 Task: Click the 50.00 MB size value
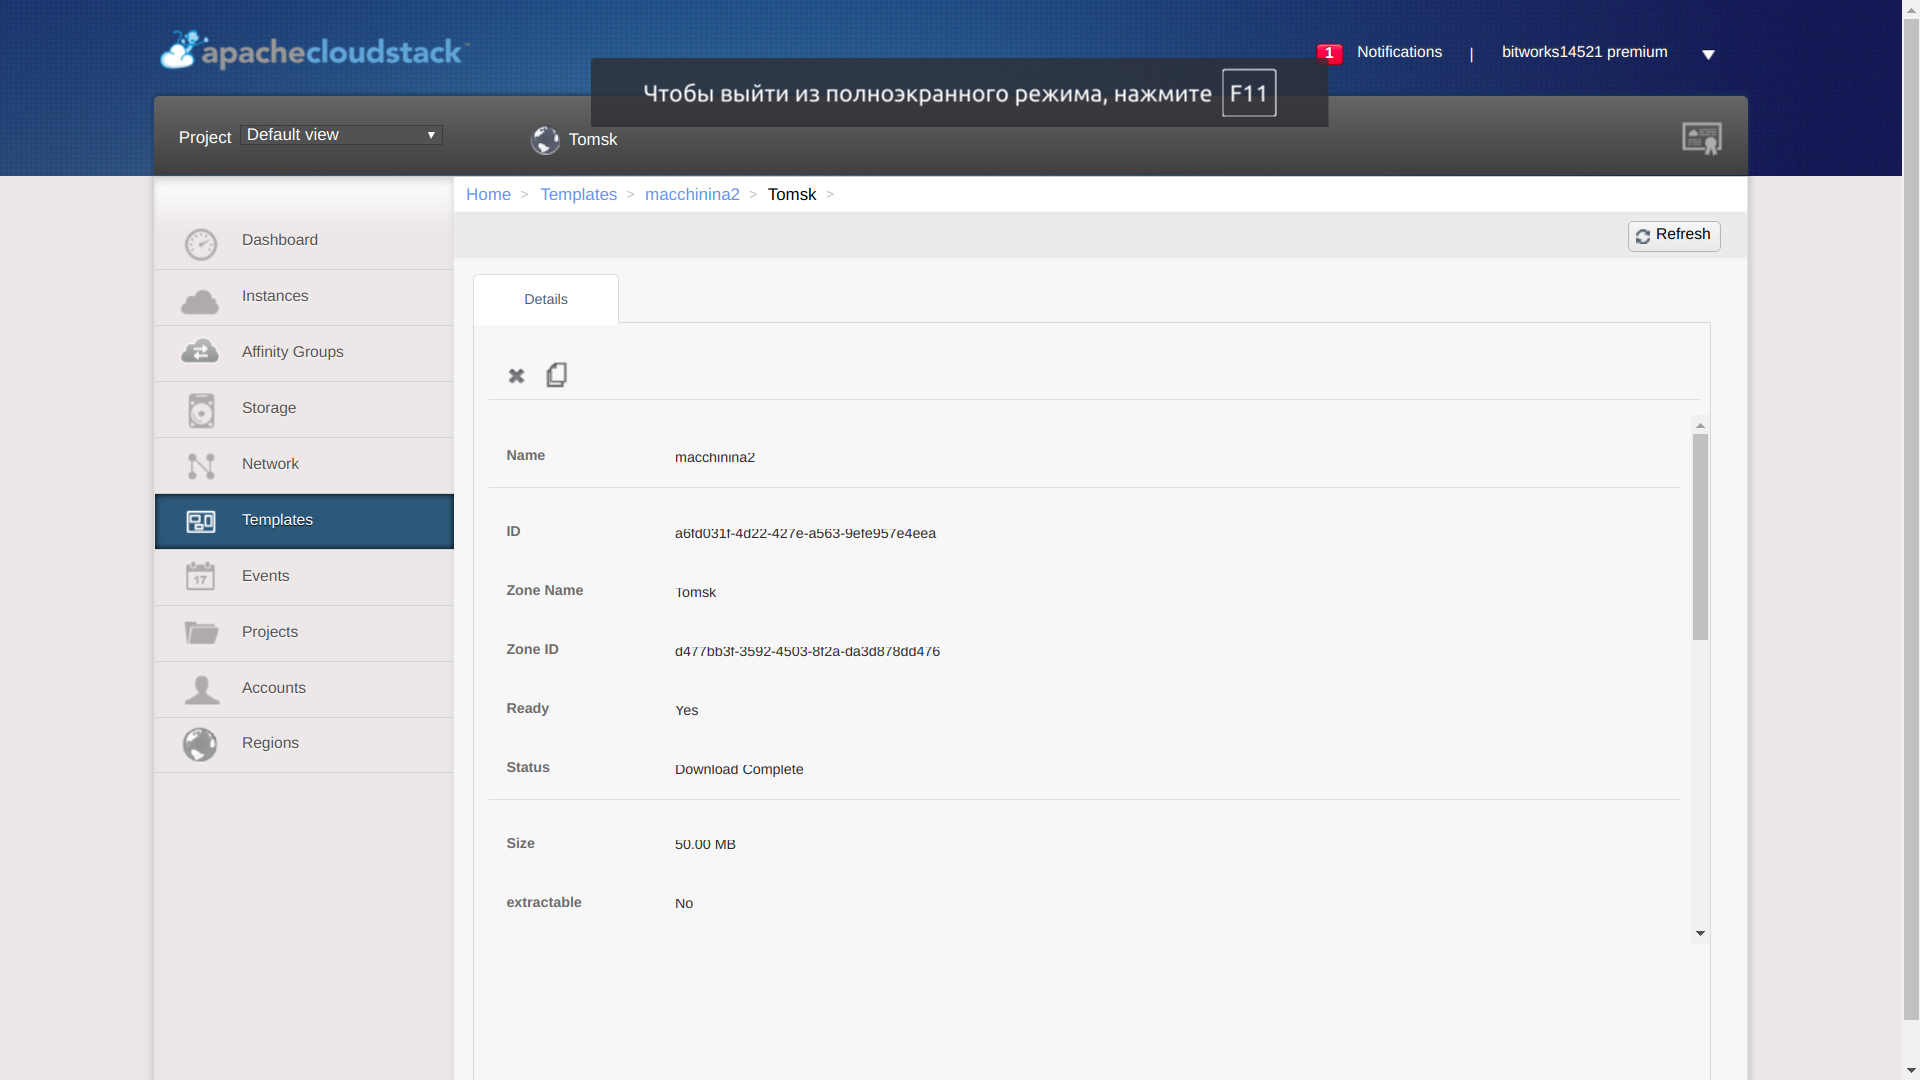tap(705, 844)
